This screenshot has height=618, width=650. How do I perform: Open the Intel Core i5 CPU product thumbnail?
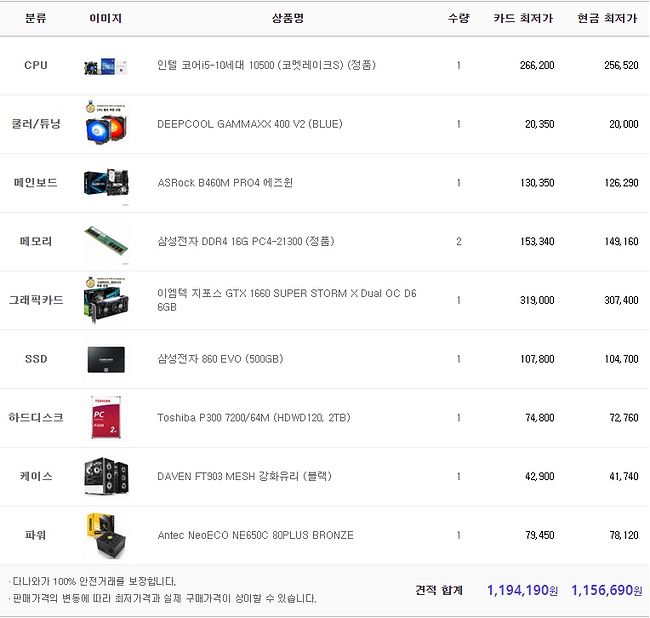[106, 65]
